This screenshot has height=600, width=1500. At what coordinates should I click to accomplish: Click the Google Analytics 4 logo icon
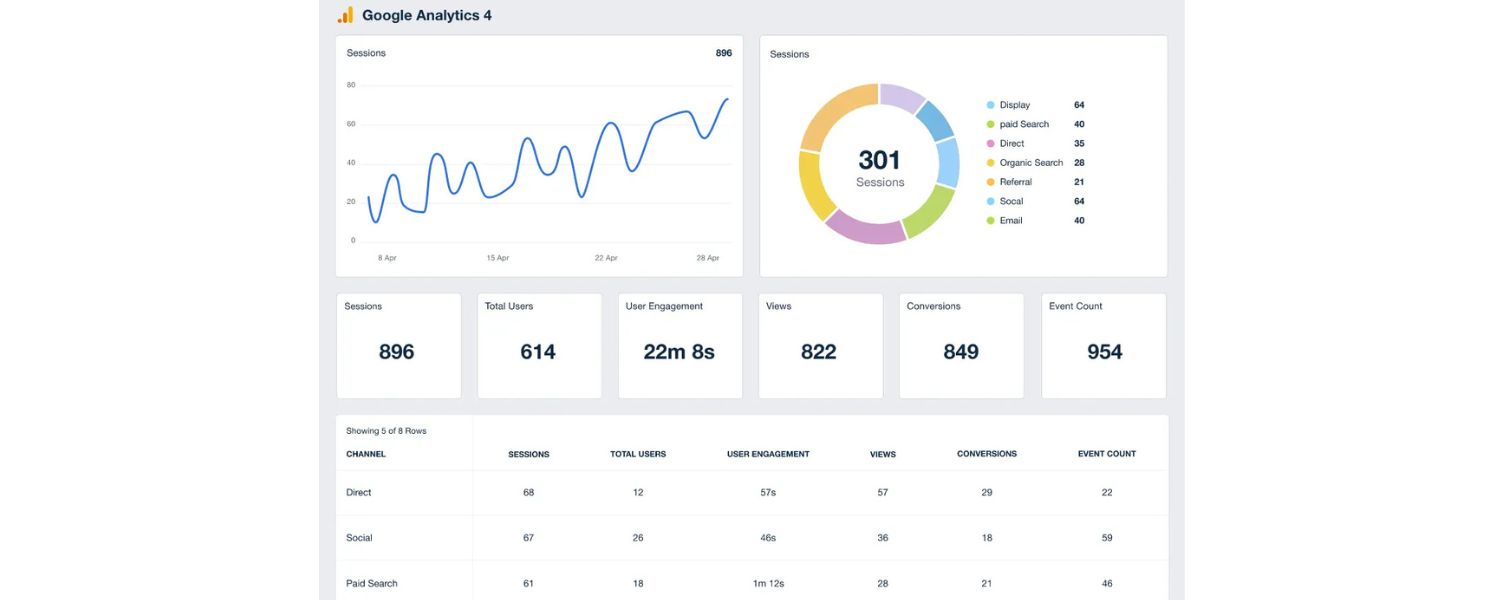[x=345, y=14]
